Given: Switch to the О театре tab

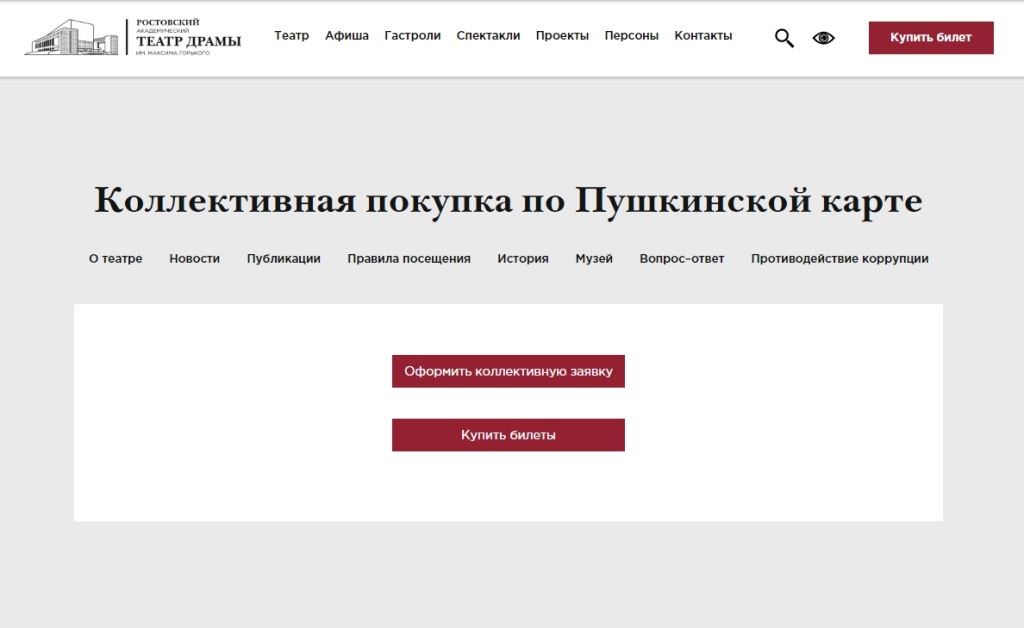Looking at the screenshot, I should (116, 259).
